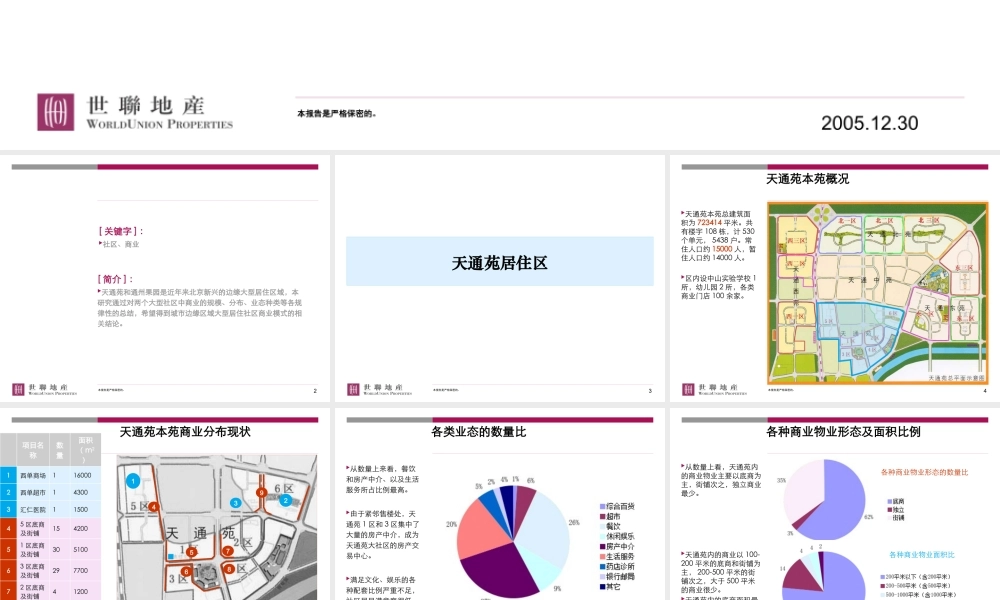Select the date 2005.12.30 in the header

(869, 123)
